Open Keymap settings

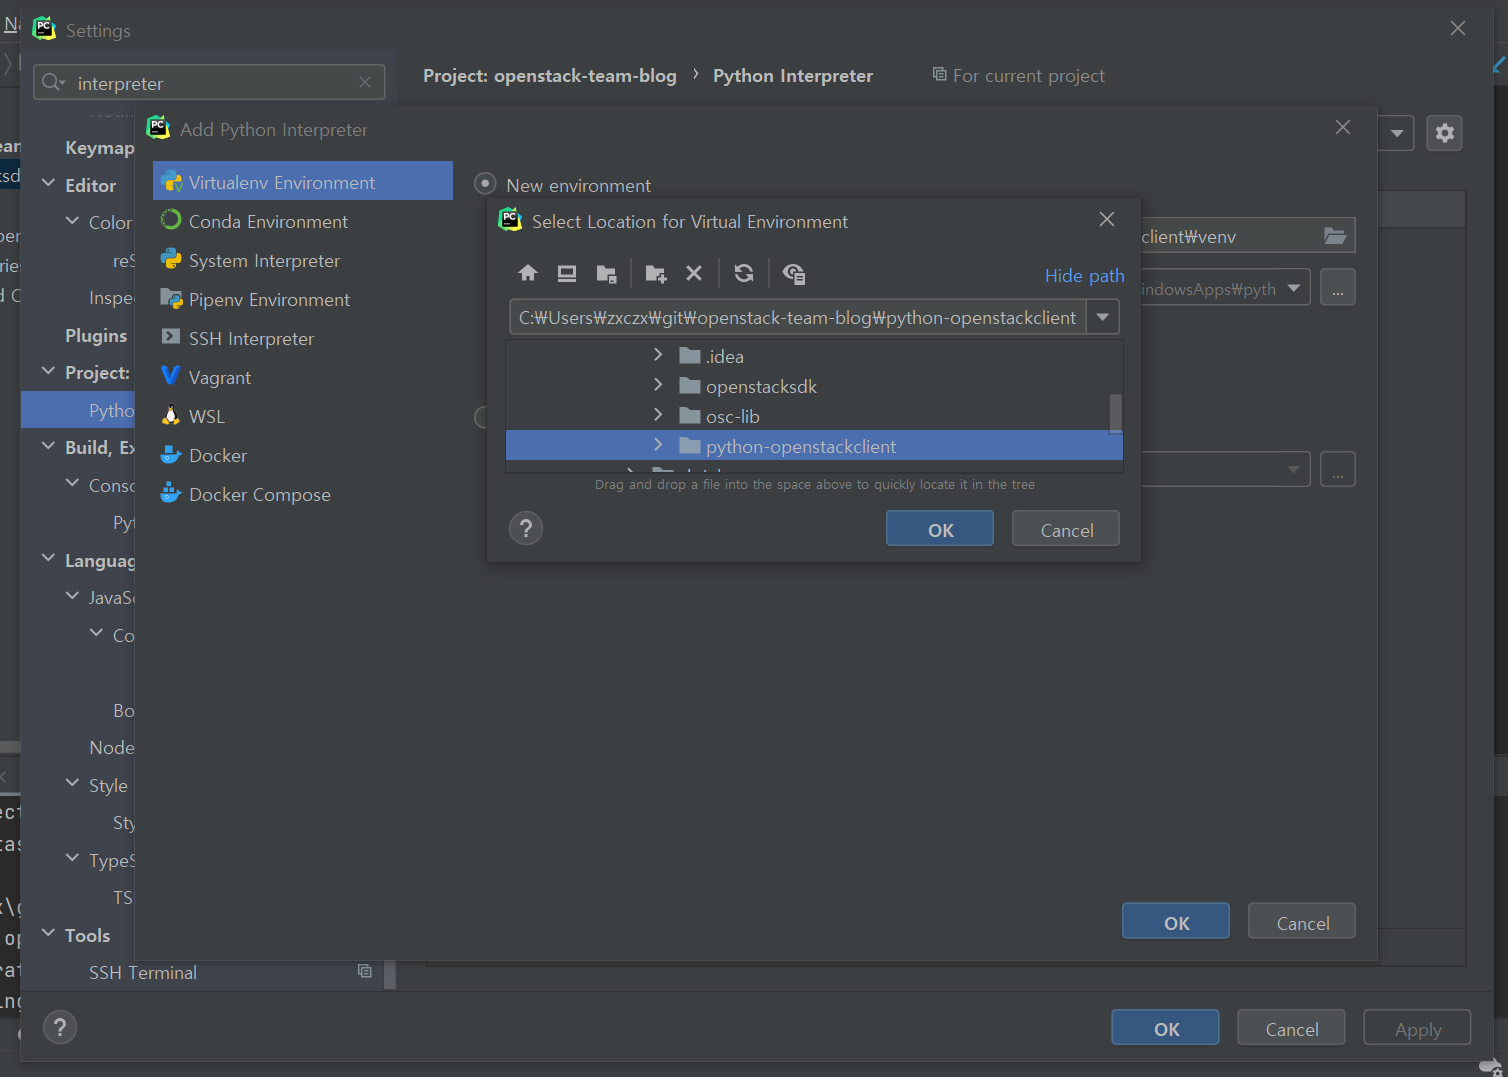(x=98, y=147)
